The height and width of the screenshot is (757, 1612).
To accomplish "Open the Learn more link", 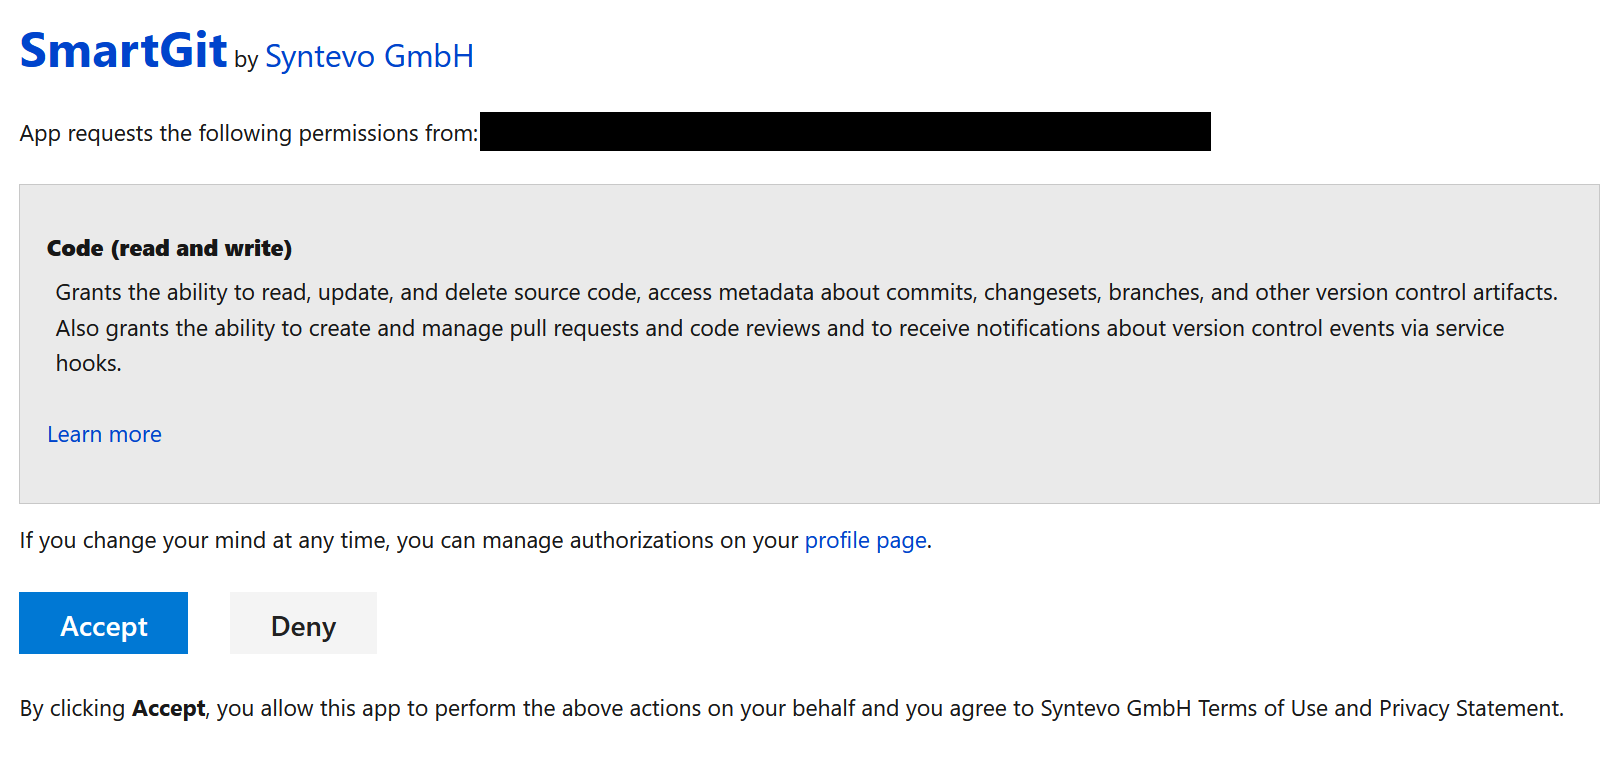I will pos(104,435).
